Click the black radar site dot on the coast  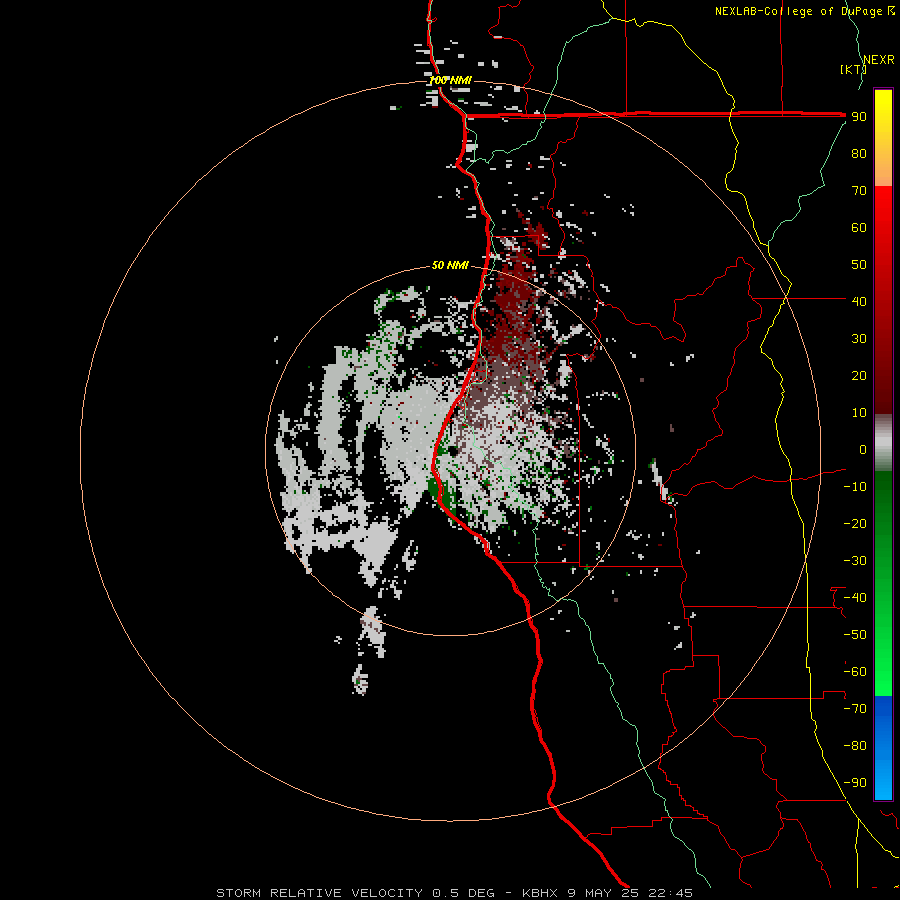(x=453, y=451)
